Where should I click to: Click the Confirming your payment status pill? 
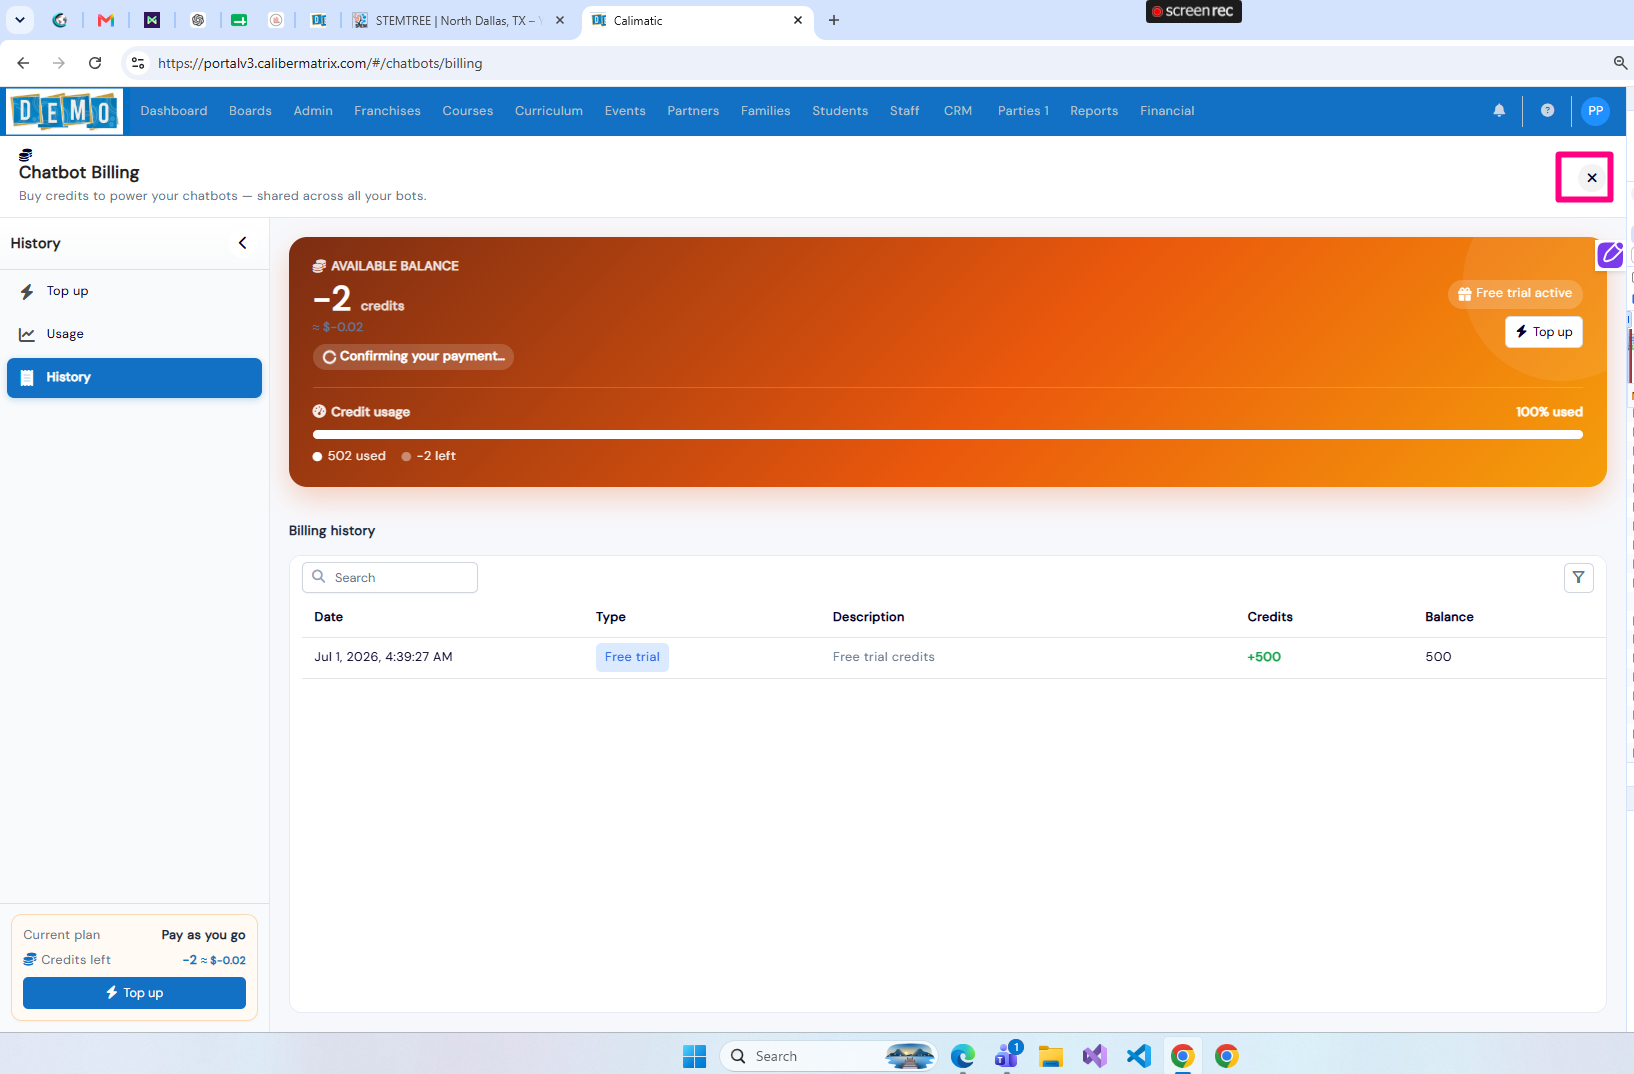click(x=413, y=356)
